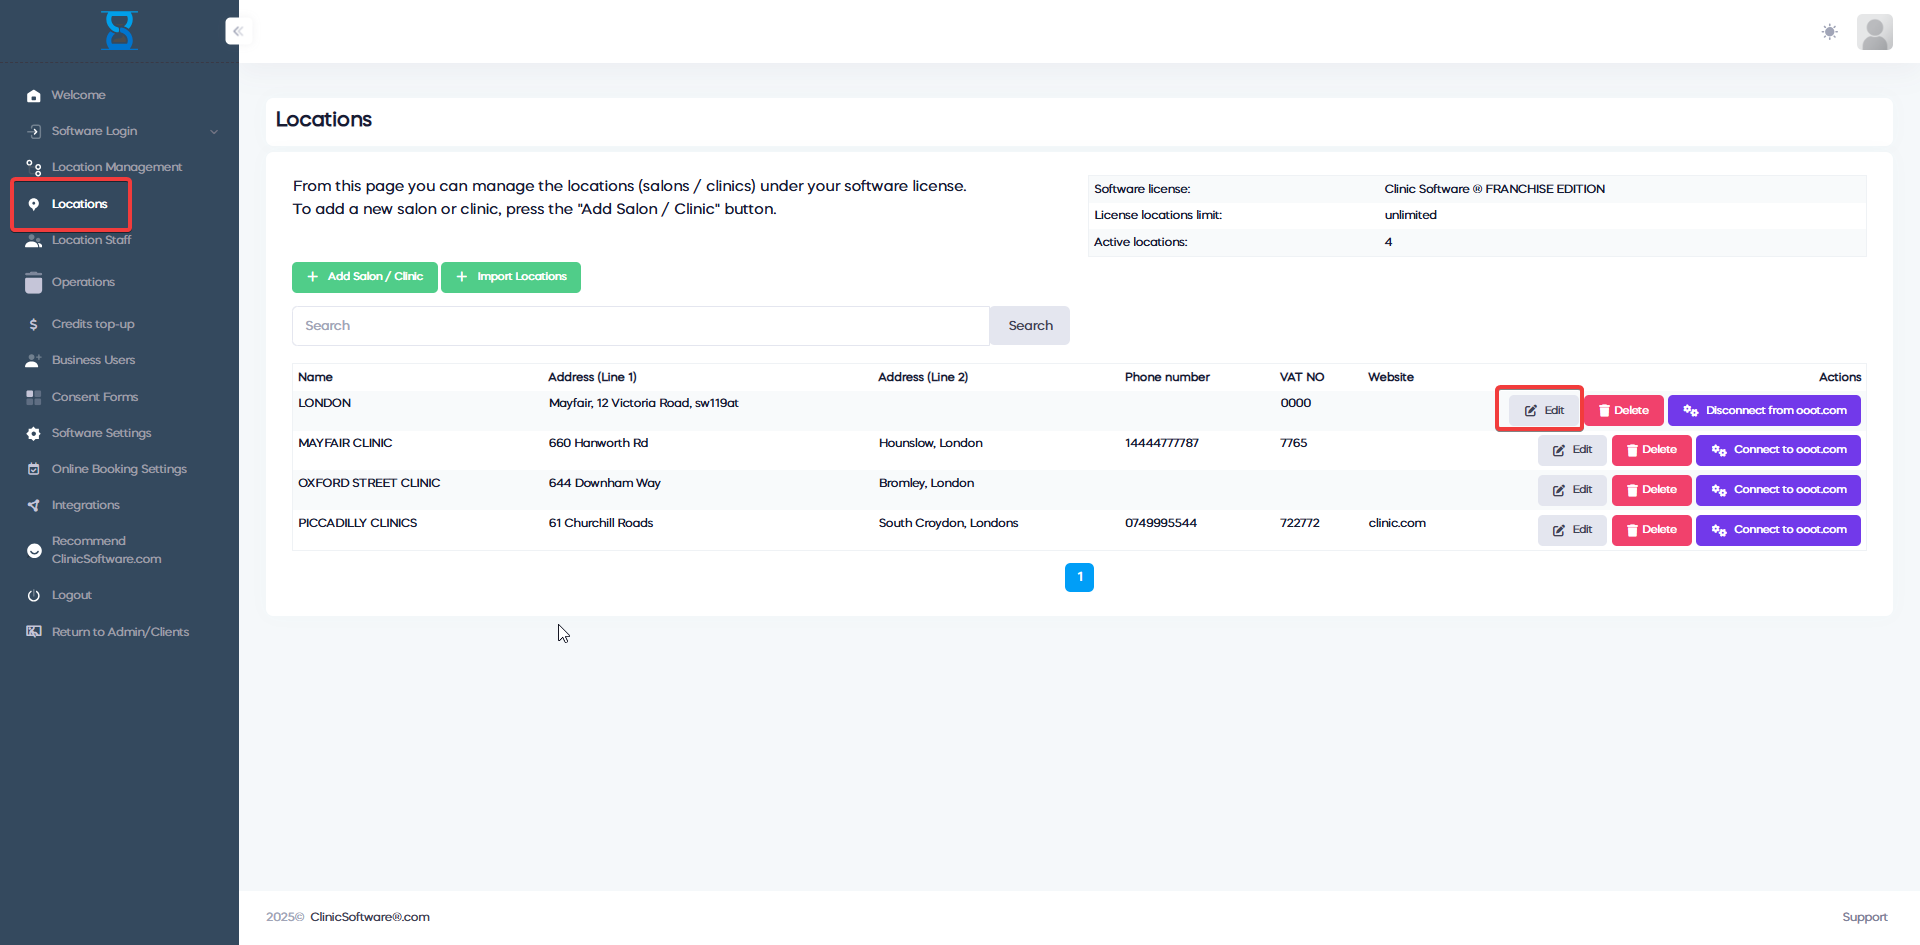Open Welcome page from sidebar
Screen dimensions: 1920x945
coord(78,95)
